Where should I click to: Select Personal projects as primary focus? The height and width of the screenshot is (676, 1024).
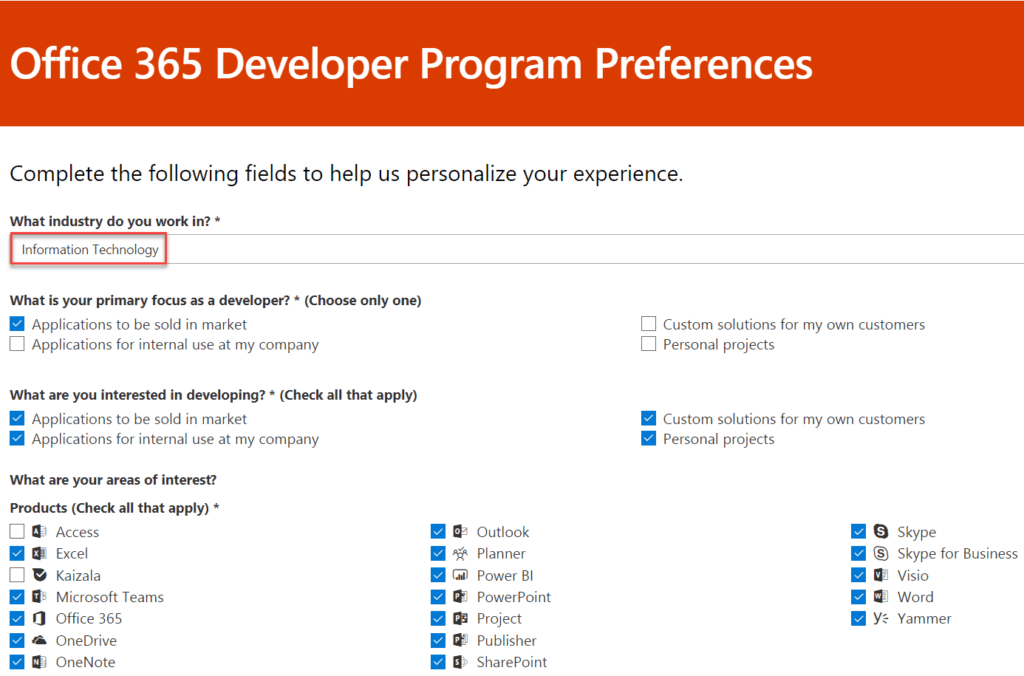[x=648, y=344]
